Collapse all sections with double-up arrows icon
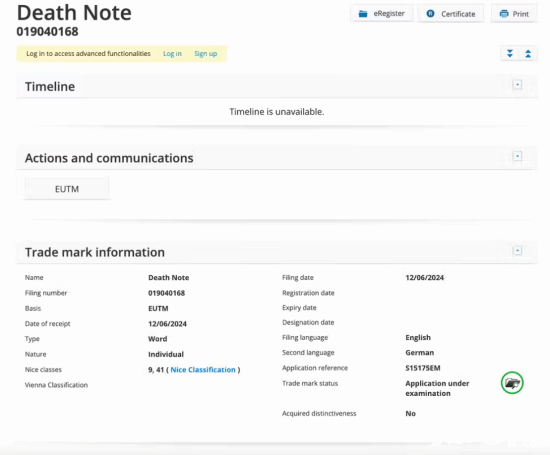Image resolution: width=550 pixels, height=455 pixels. 528,54
